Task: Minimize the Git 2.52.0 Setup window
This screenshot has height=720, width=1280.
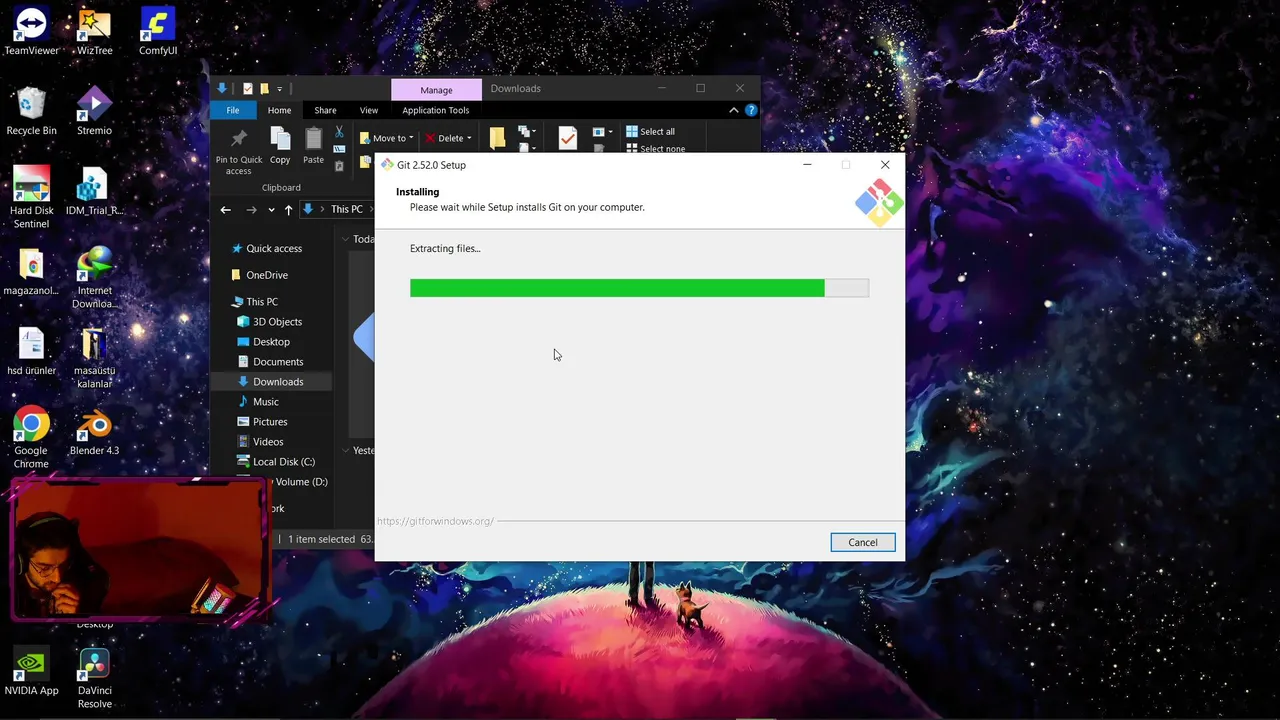Action: click(807, 165)
